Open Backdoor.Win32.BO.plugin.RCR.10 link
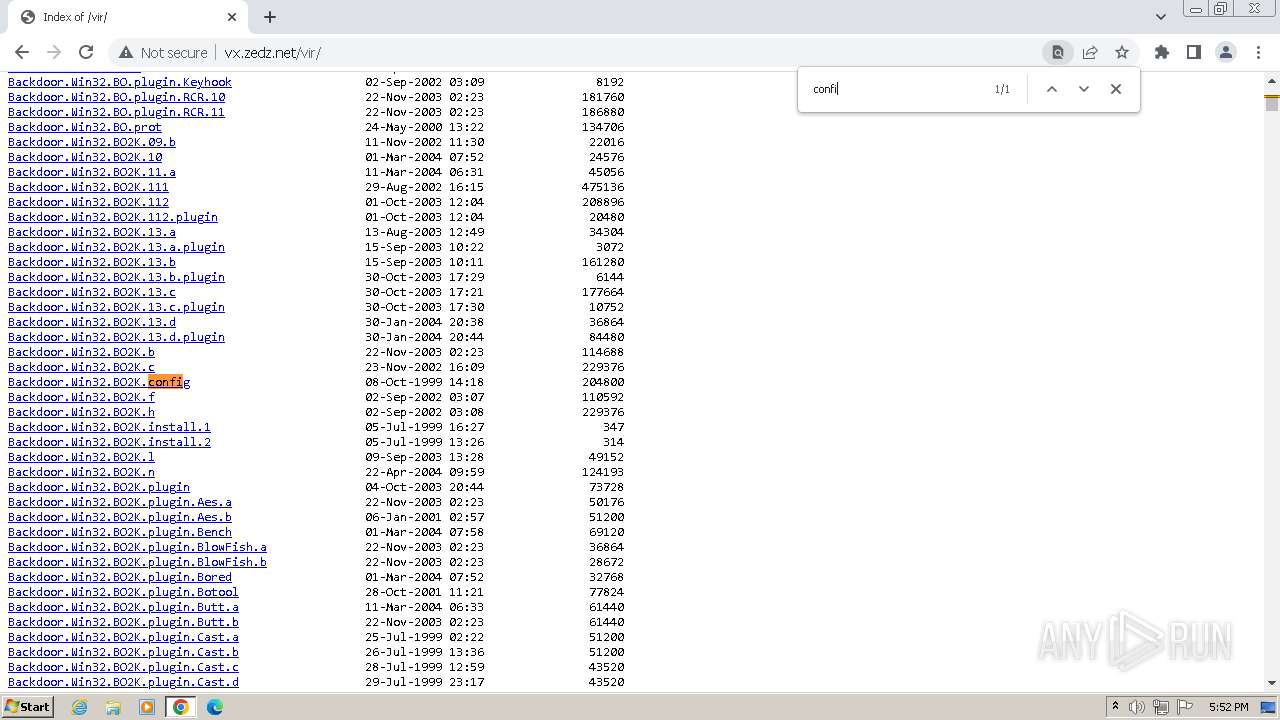This screenshot has width=1280, height=720. point(116,97)
